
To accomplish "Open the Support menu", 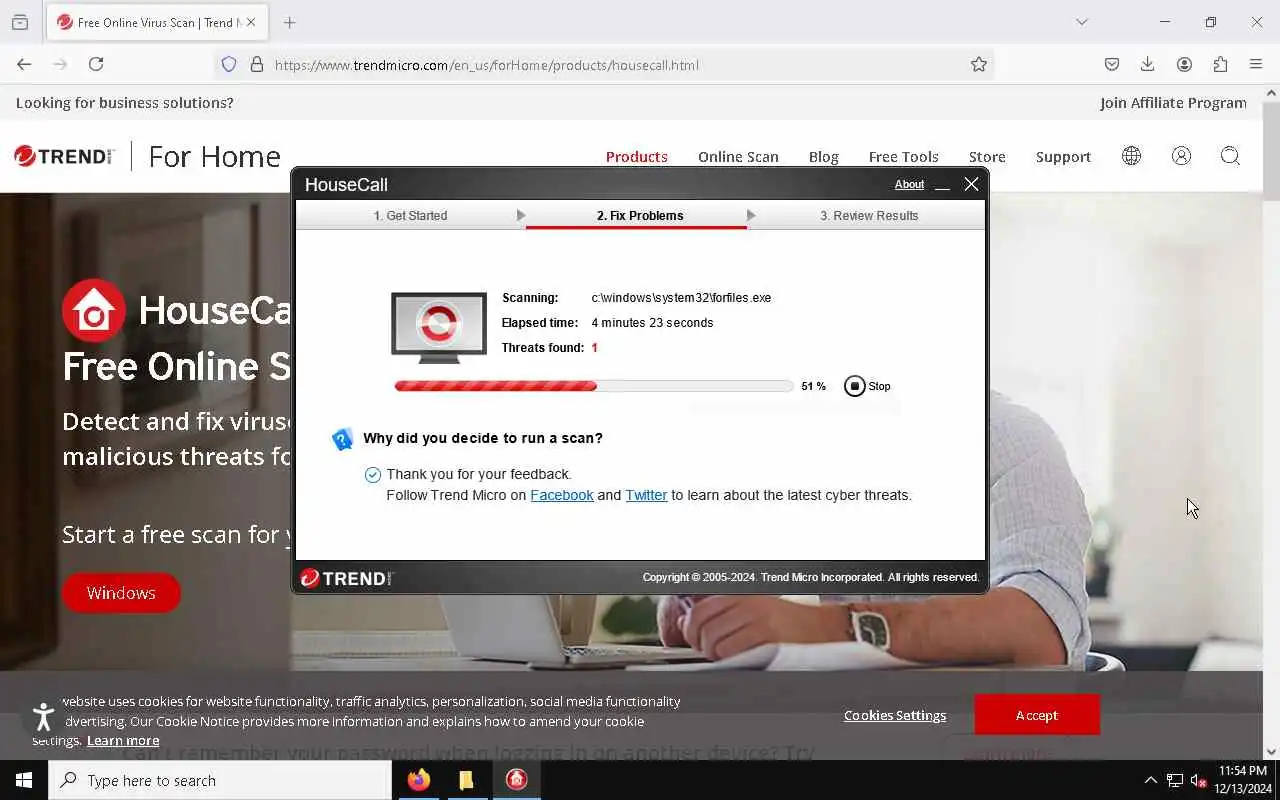I will [x=1063, y=157].
